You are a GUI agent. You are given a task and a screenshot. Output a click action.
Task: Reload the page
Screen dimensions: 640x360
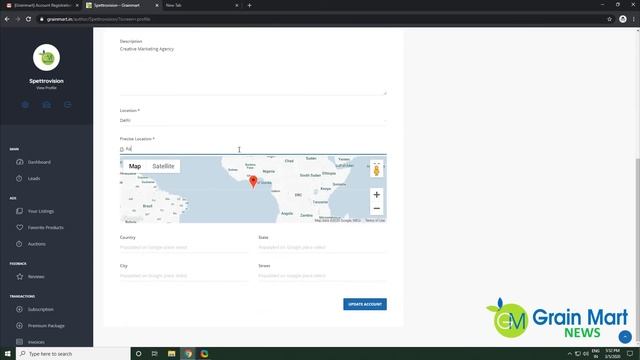point(29,19)
